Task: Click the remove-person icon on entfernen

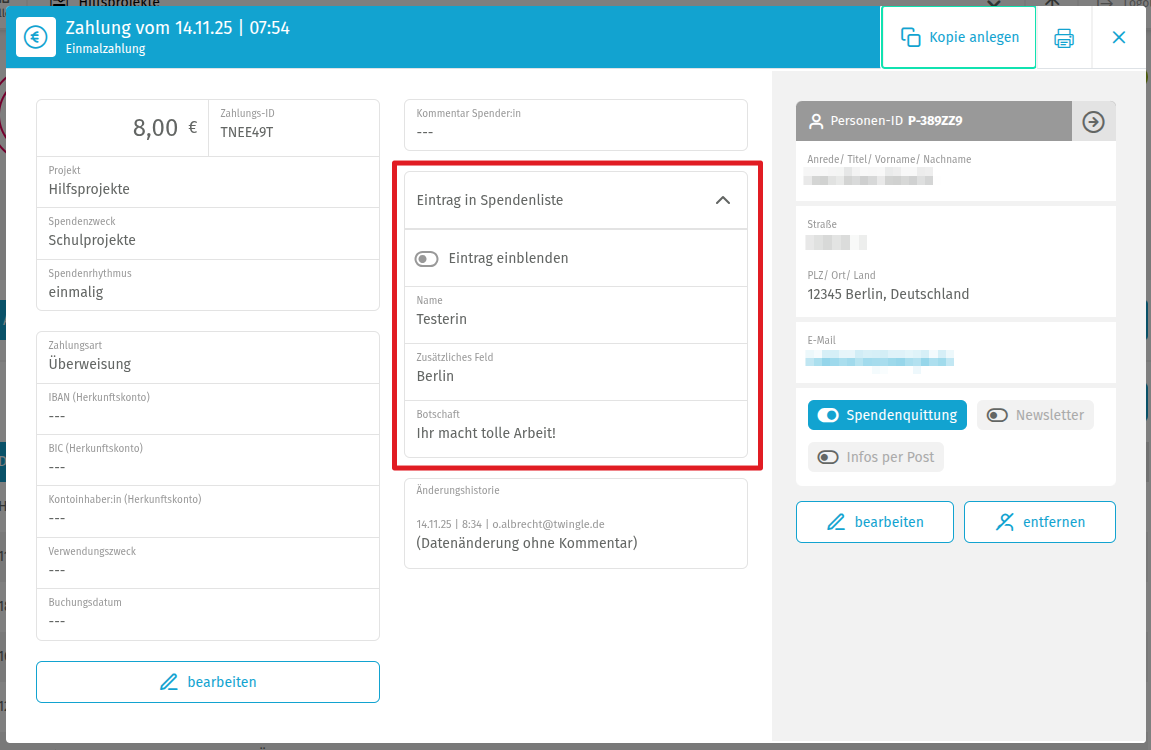Action: coord(1005,522)
